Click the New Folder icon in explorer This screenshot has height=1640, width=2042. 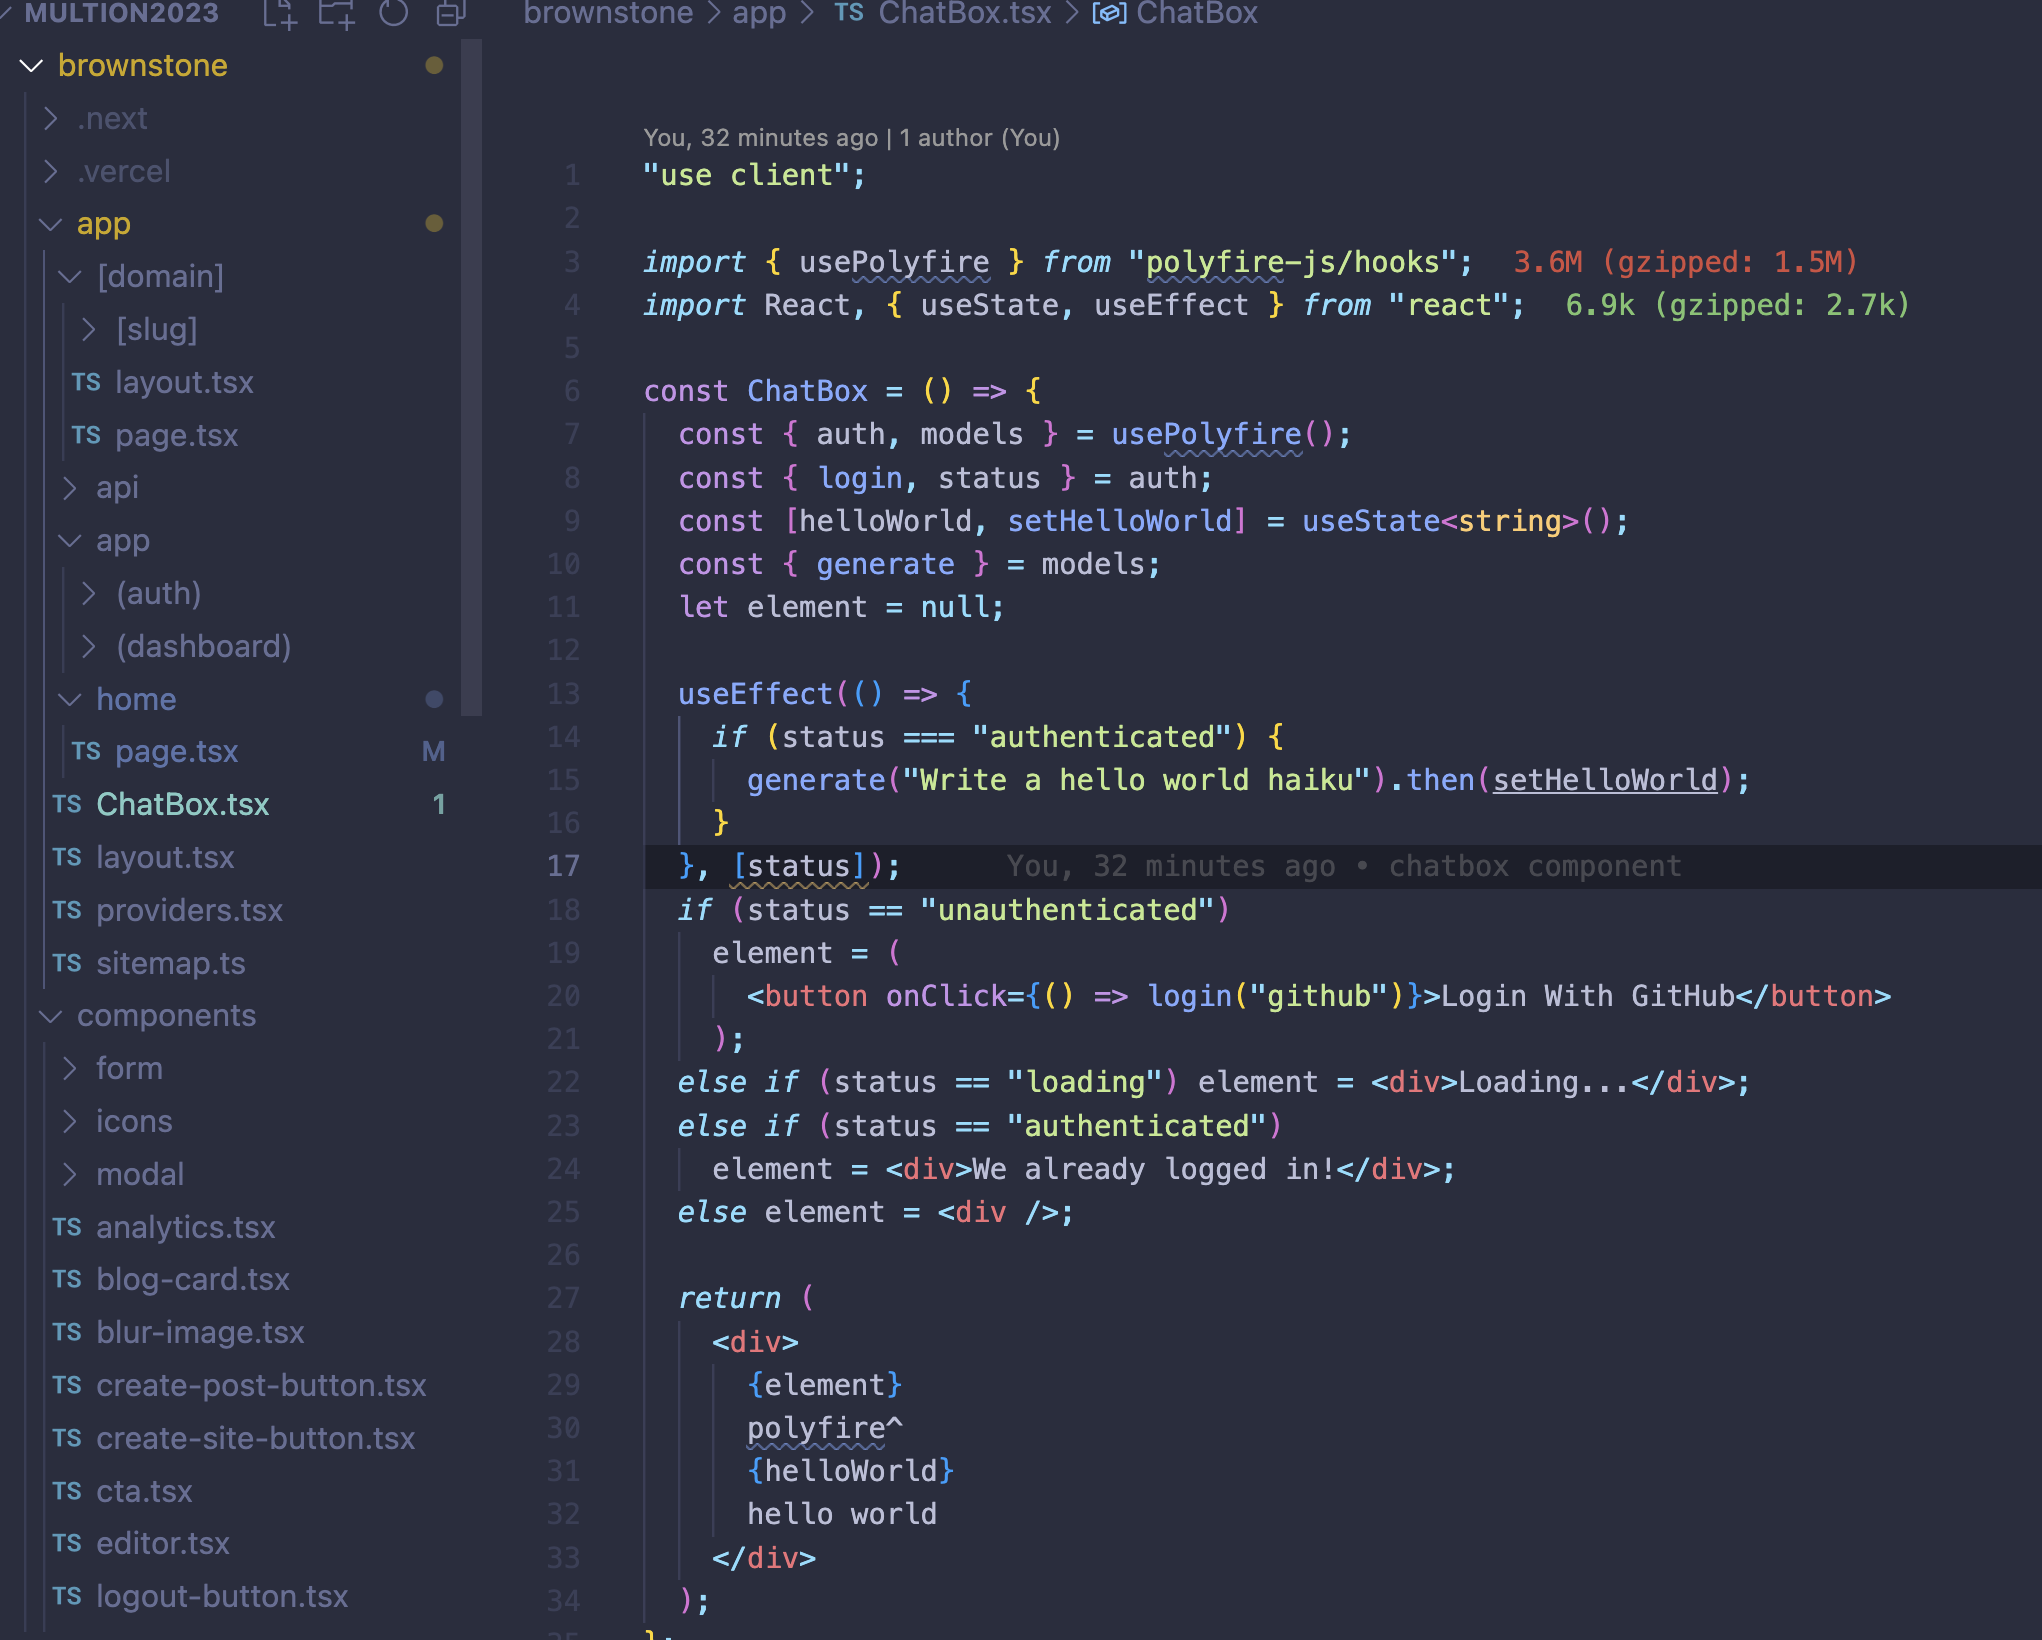337,14
